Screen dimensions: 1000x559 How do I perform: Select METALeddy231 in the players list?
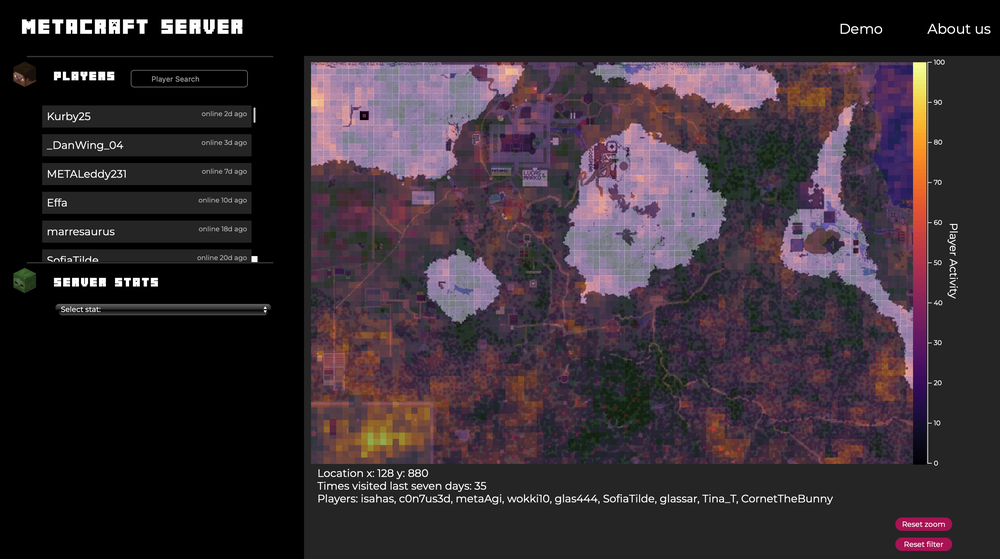(x=146, y=174)
